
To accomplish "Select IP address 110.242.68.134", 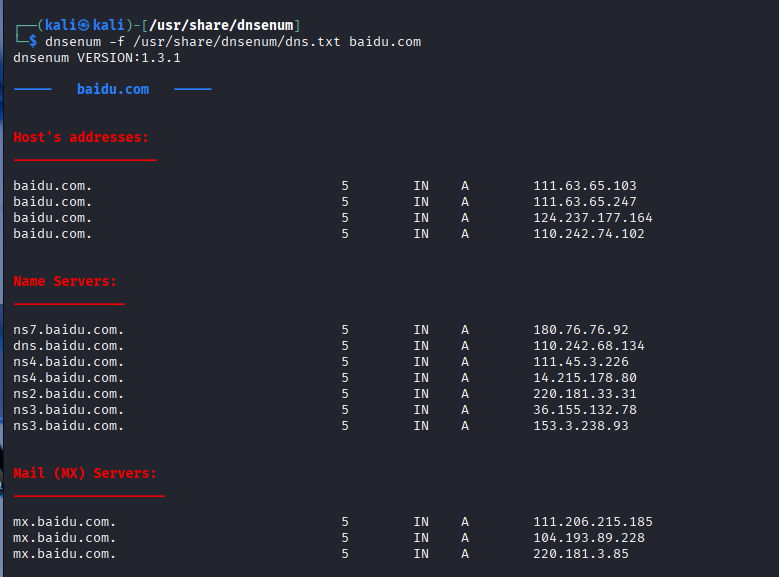I will (589, 346).
